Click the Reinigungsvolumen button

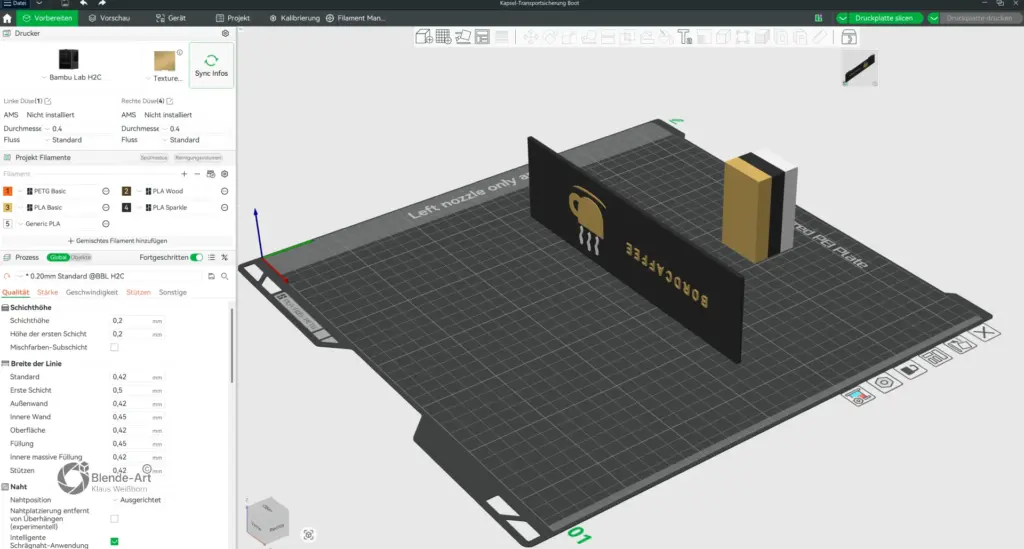198,158
